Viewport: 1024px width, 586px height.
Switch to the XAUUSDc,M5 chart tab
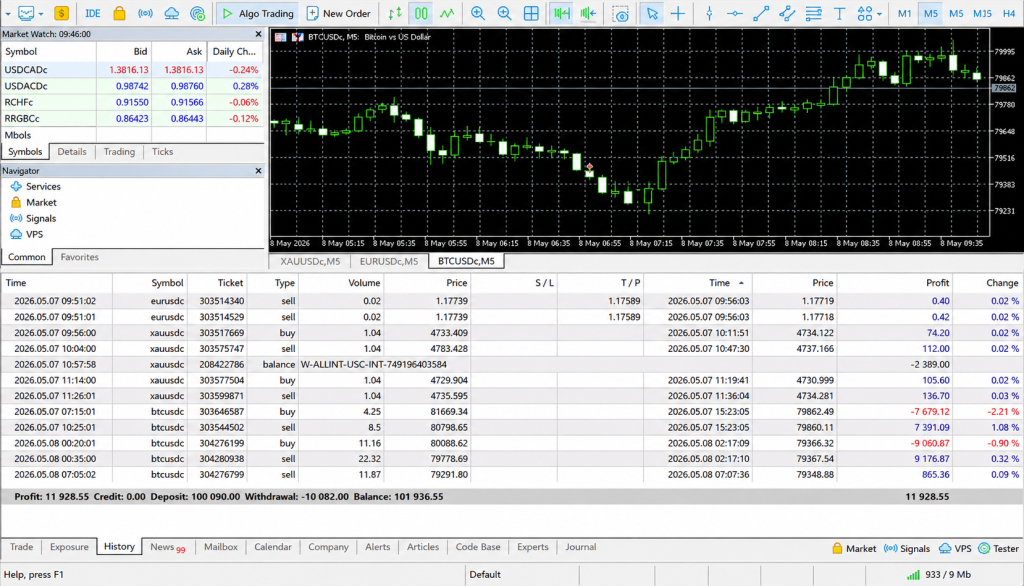coord(310,261)
